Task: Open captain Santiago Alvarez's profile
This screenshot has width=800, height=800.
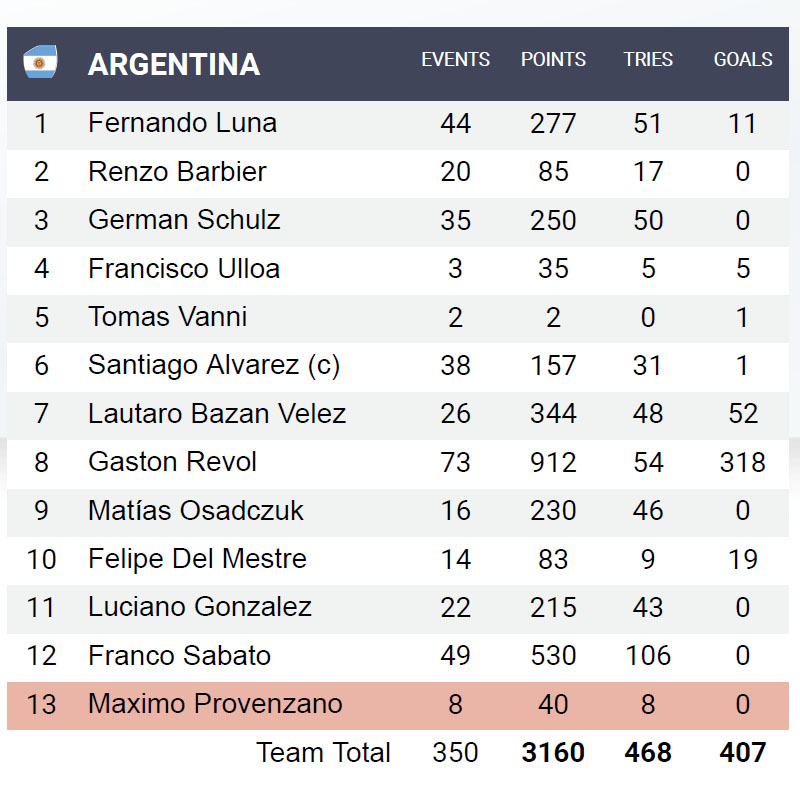Action: [x=214, y=365]
